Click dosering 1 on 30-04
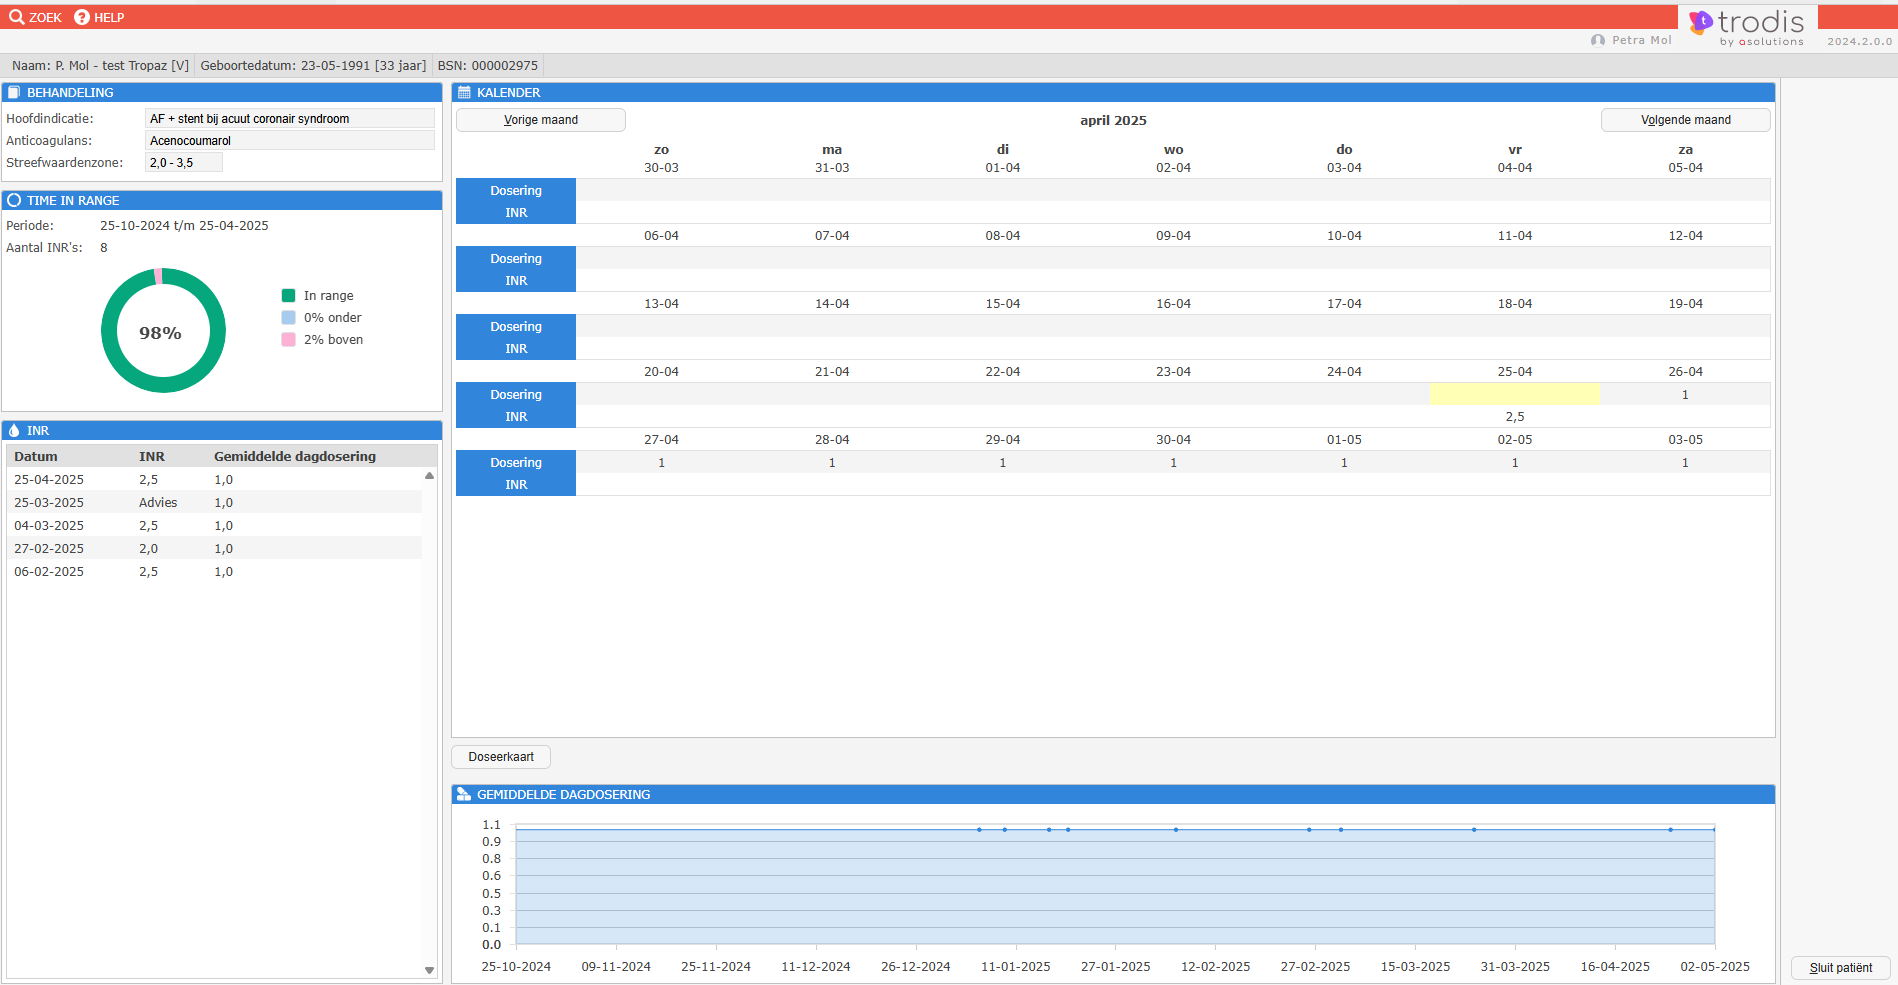The height and width of the screenshot is (985, 1898). click(x=1173, y=462)
